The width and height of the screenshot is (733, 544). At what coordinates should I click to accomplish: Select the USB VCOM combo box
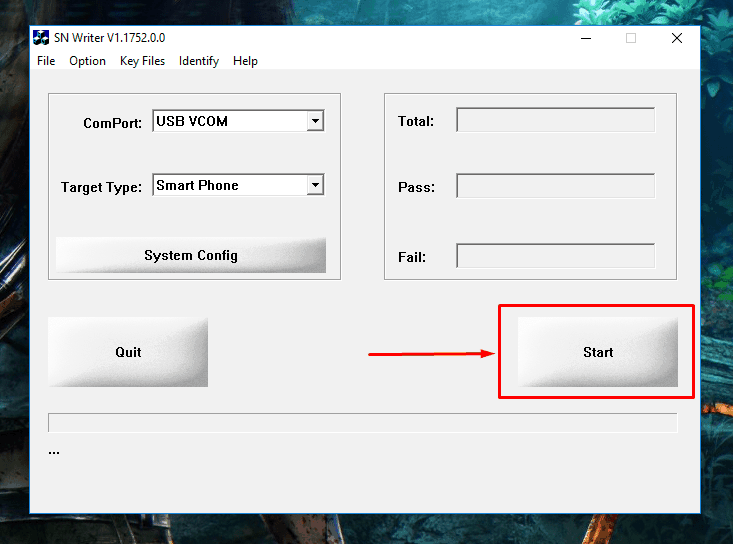[x=238, y=121]
